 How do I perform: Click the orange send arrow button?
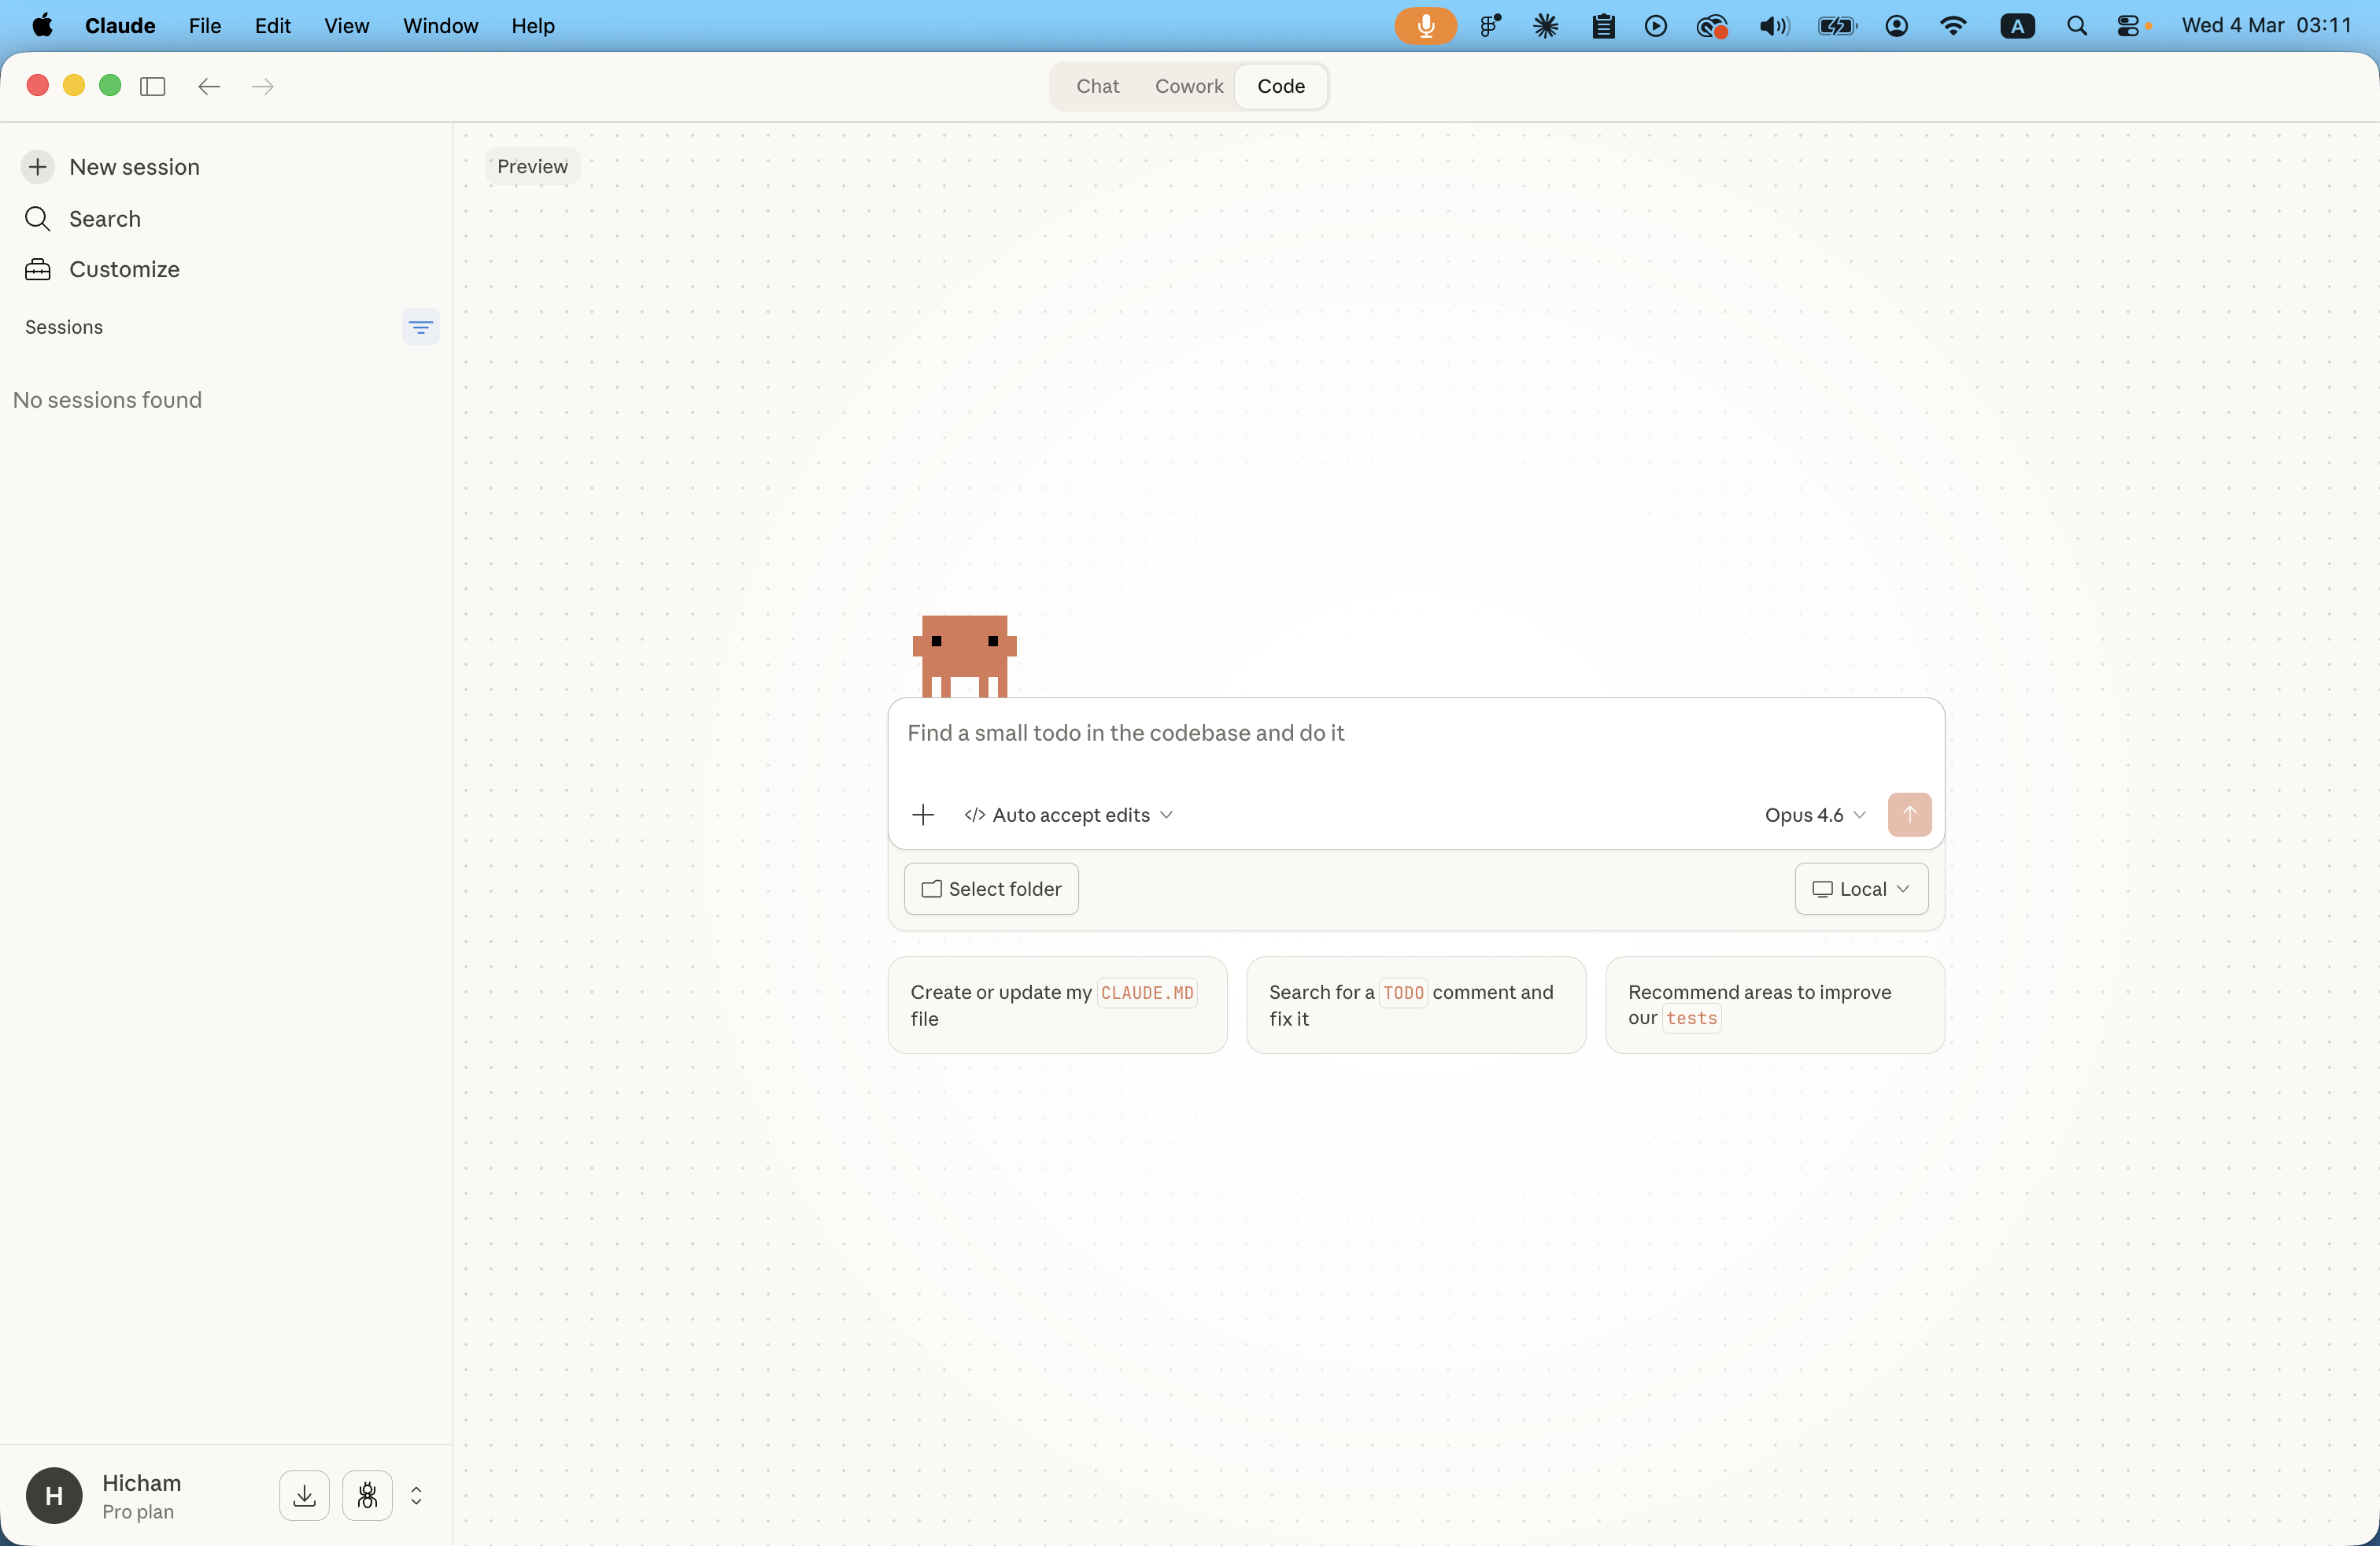(x=1908, y=815)
